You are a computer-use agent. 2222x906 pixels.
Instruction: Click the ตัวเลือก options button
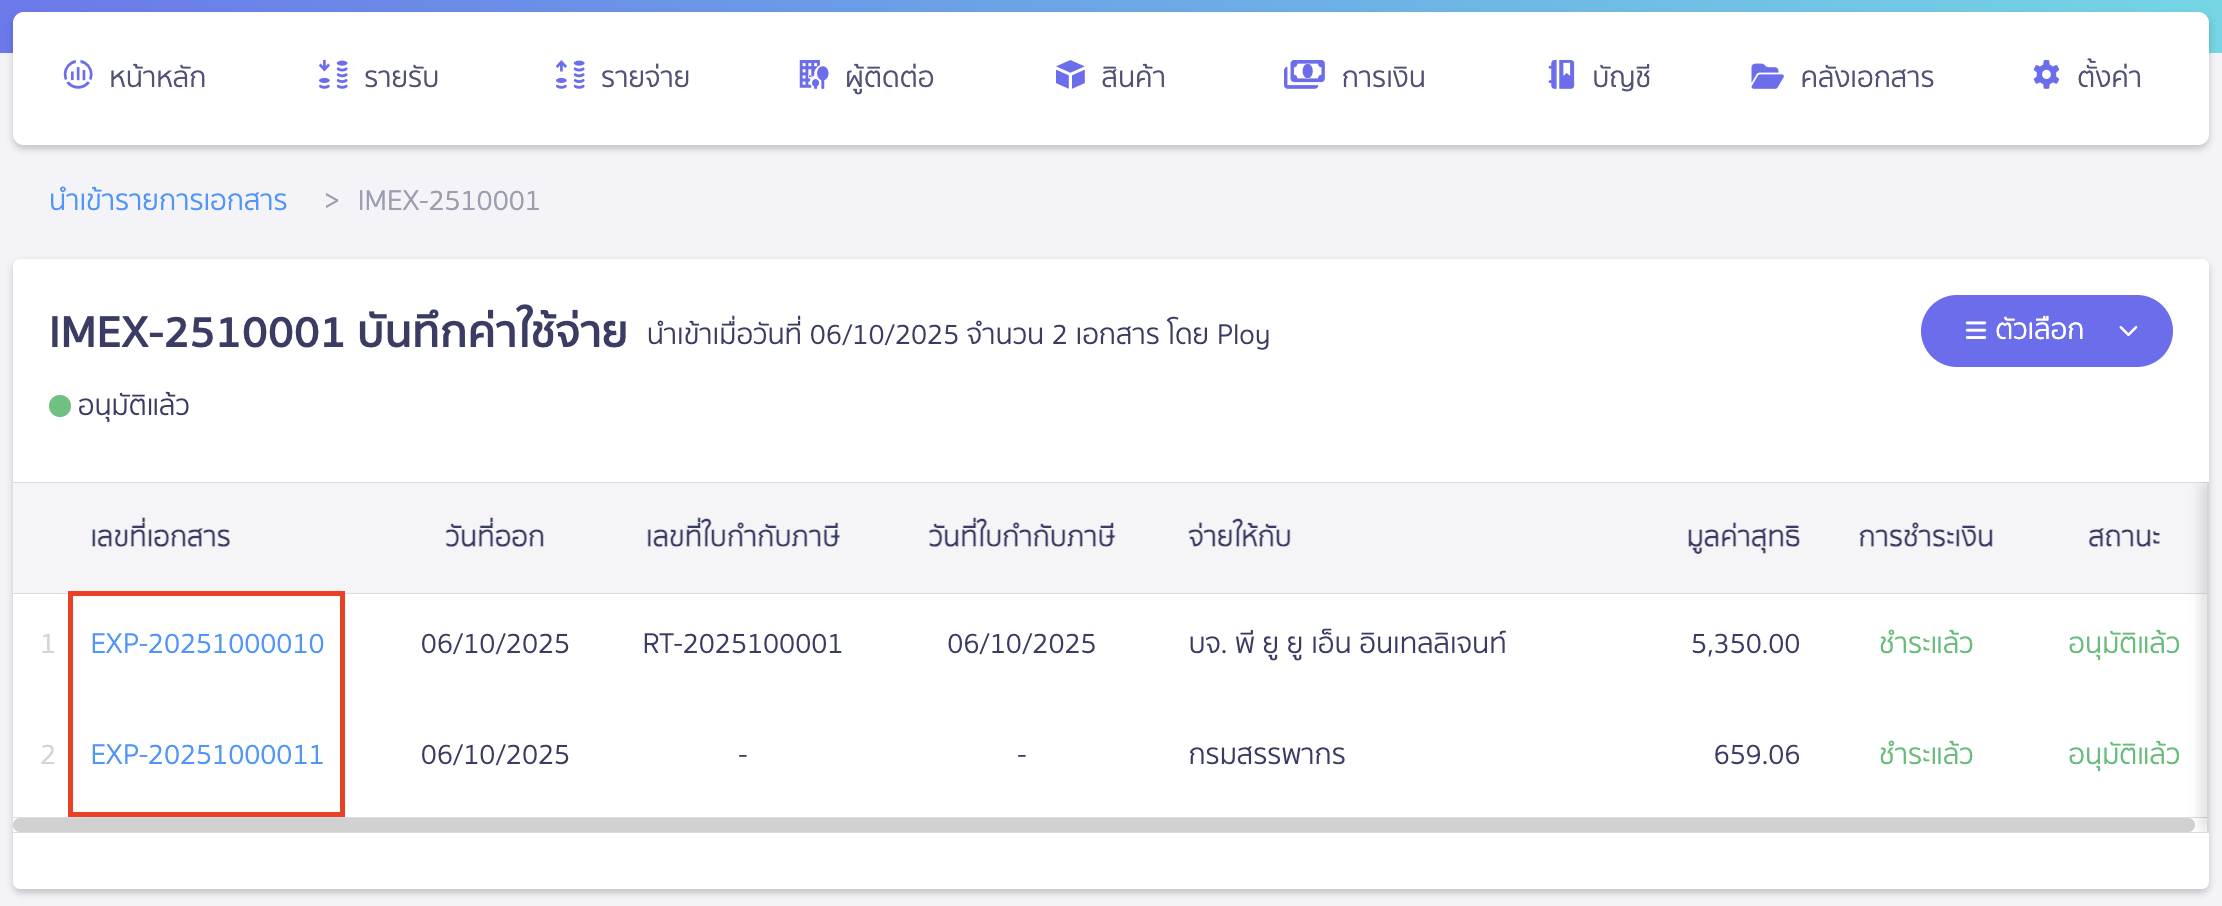2046,330
